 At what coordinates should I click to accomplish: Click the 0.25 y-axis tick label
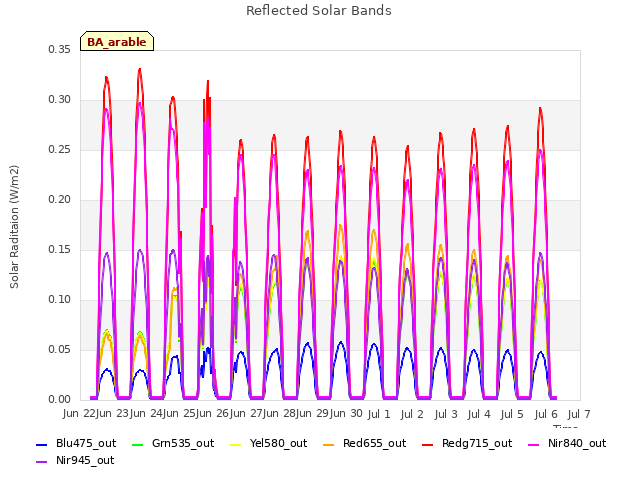(x=59, y=149)
